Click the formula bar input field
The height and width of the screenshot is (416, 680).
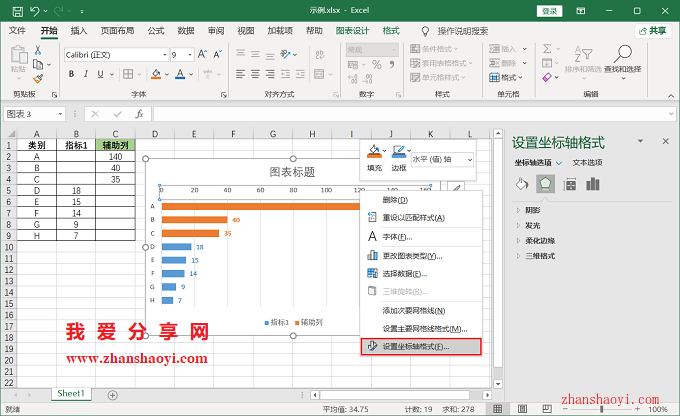click(x=414, y=114)
